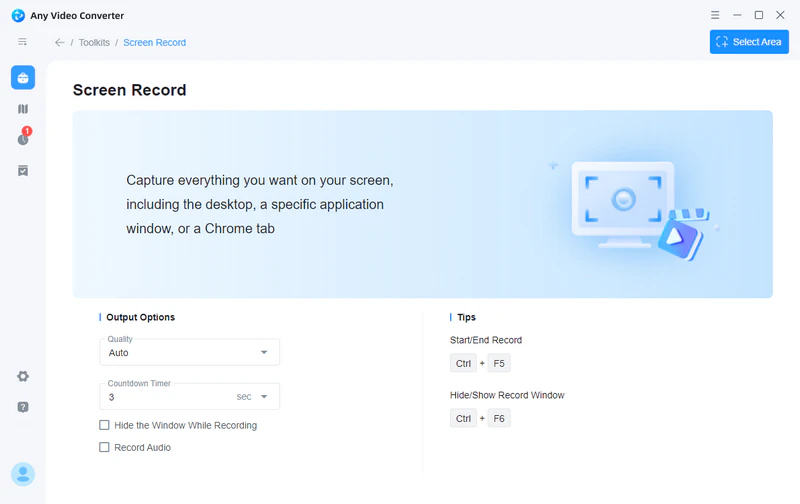Click the sidebar collapse menu icon
Screen dimensions: 800x504
click(x=23, y=42)
